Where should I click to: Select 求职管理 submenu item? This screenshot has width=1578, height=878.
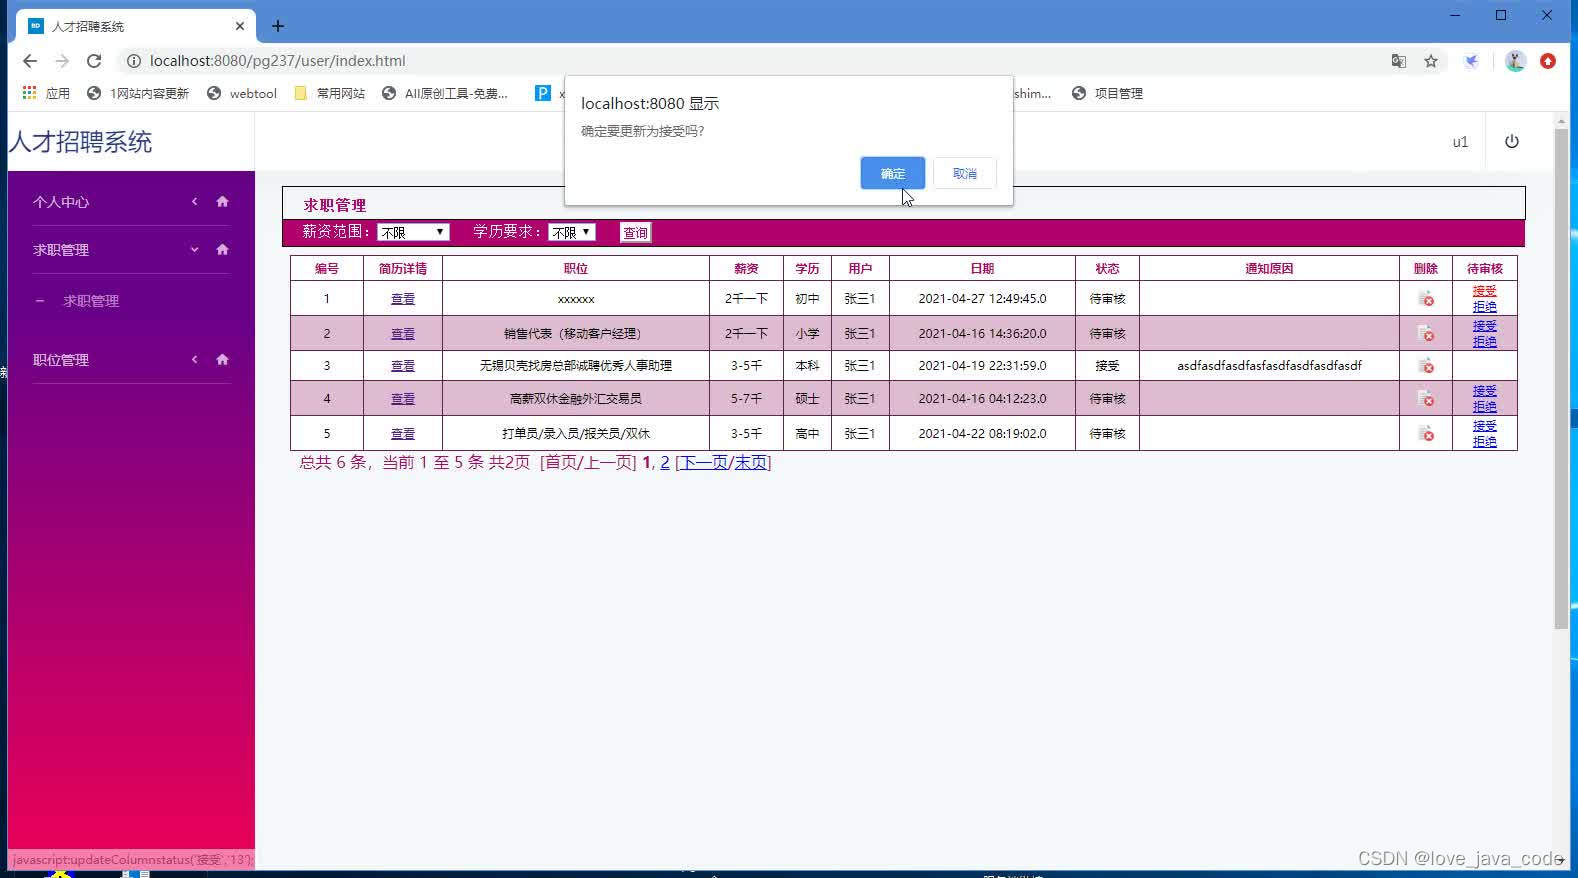91,301
